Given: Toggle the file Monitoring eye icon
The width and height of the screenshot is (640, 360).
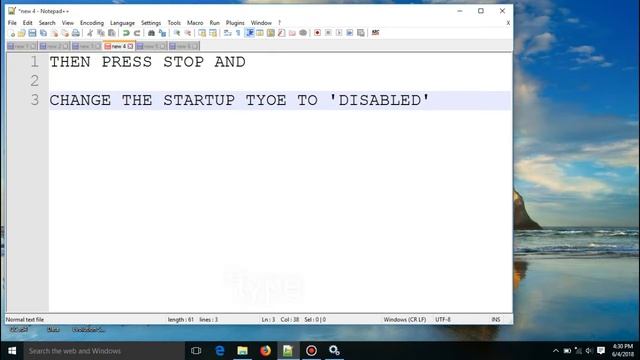Looking at the screenshot, I should pyautogui.click(x=303, y=33).
